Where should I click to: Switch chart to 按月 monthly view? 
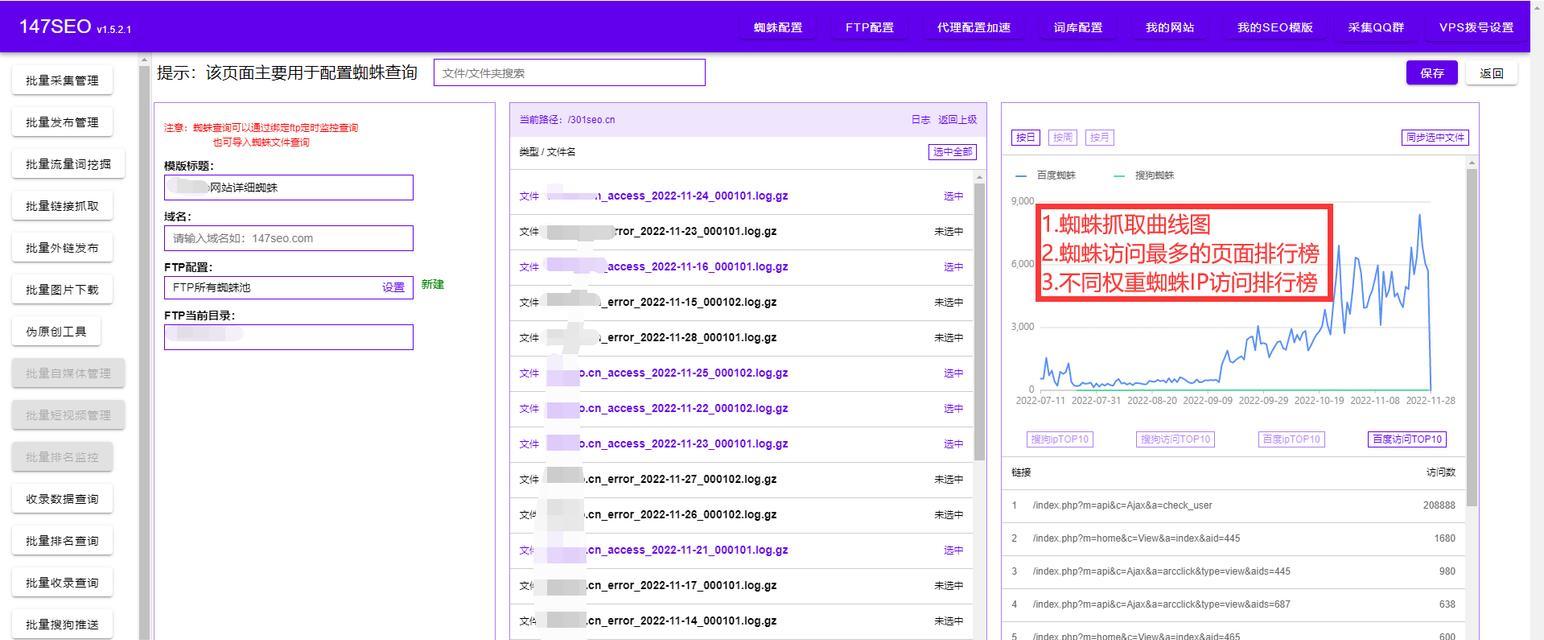pos(1099,138)
